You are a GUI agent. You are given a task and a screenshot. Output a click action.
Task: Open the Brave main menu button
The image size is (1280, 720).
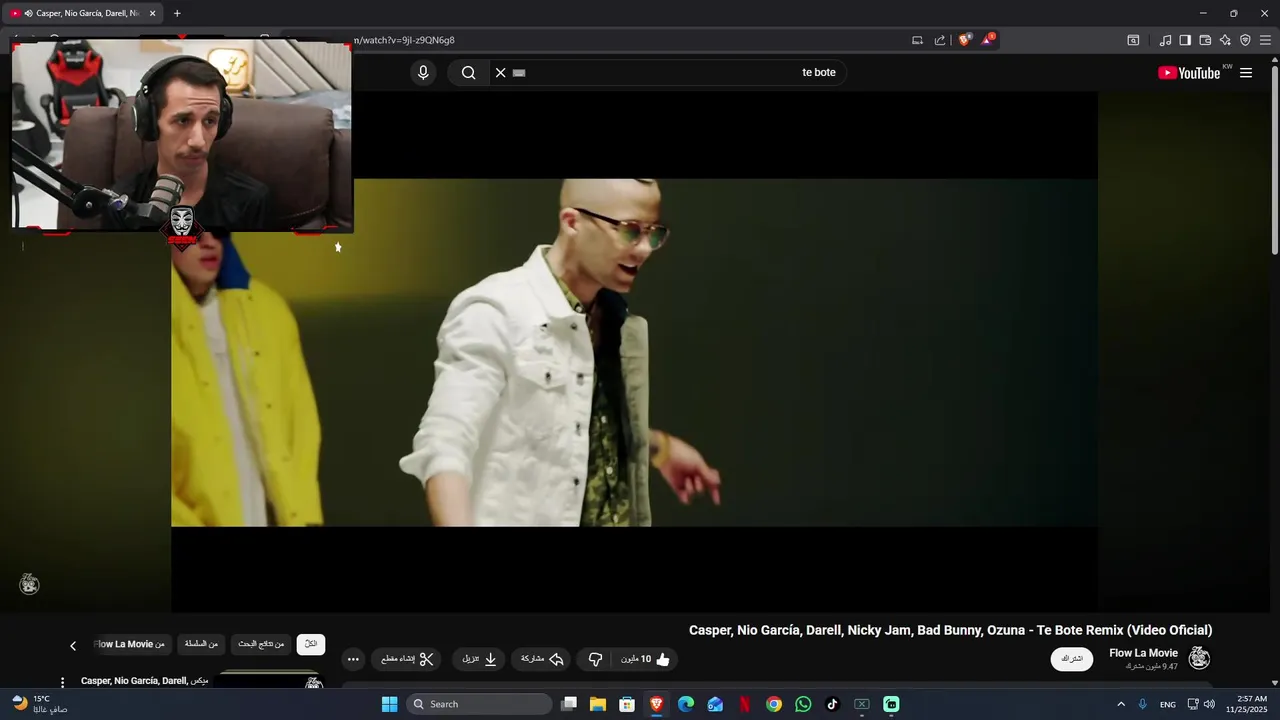click(1265, 40)
